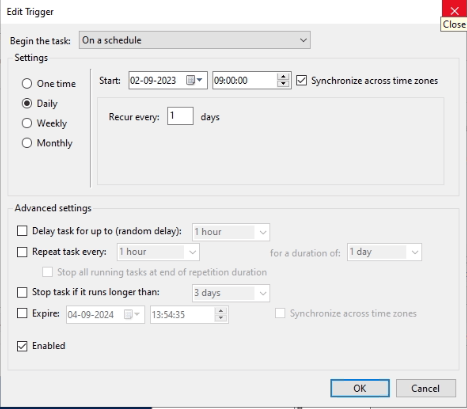
Task: Enable Delay task for up to checkbox
Action: click(22, 231)
